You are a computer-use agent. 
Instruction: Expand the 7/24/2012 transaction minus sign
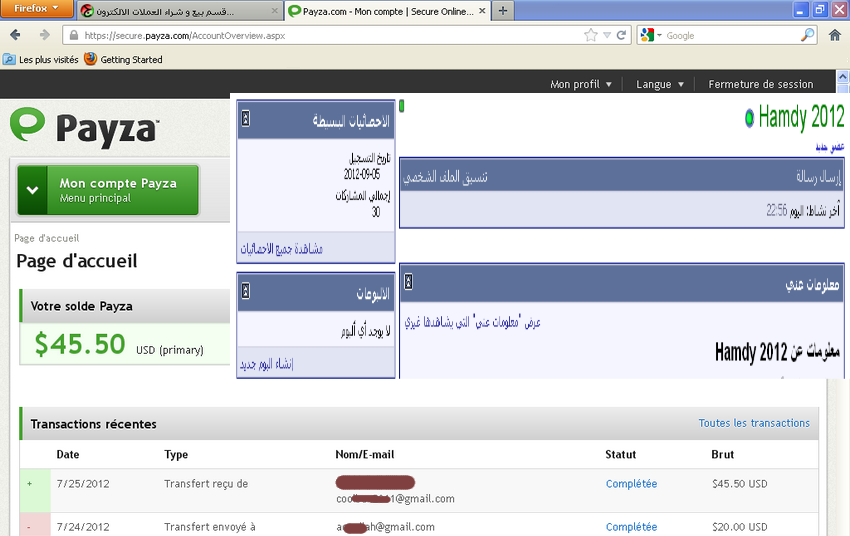pos(29,527)
